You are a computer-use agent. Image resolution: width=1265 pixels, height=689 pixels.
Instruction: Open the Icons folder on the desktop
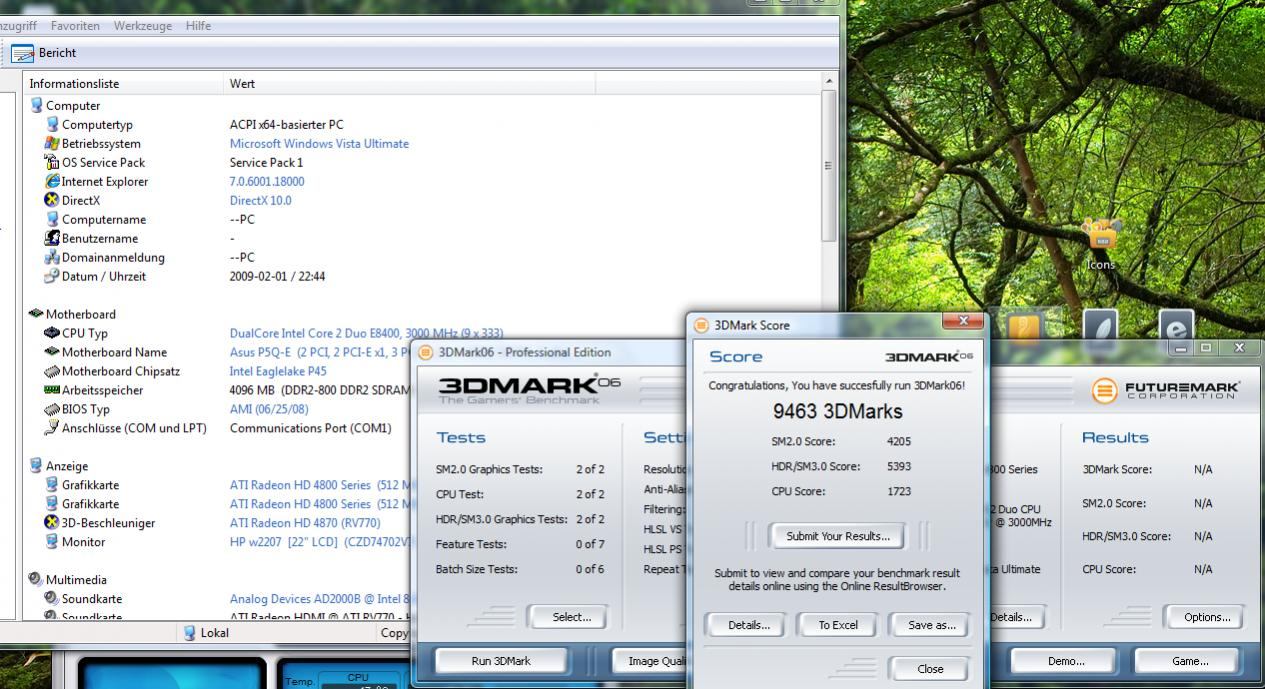(1101, 243)
